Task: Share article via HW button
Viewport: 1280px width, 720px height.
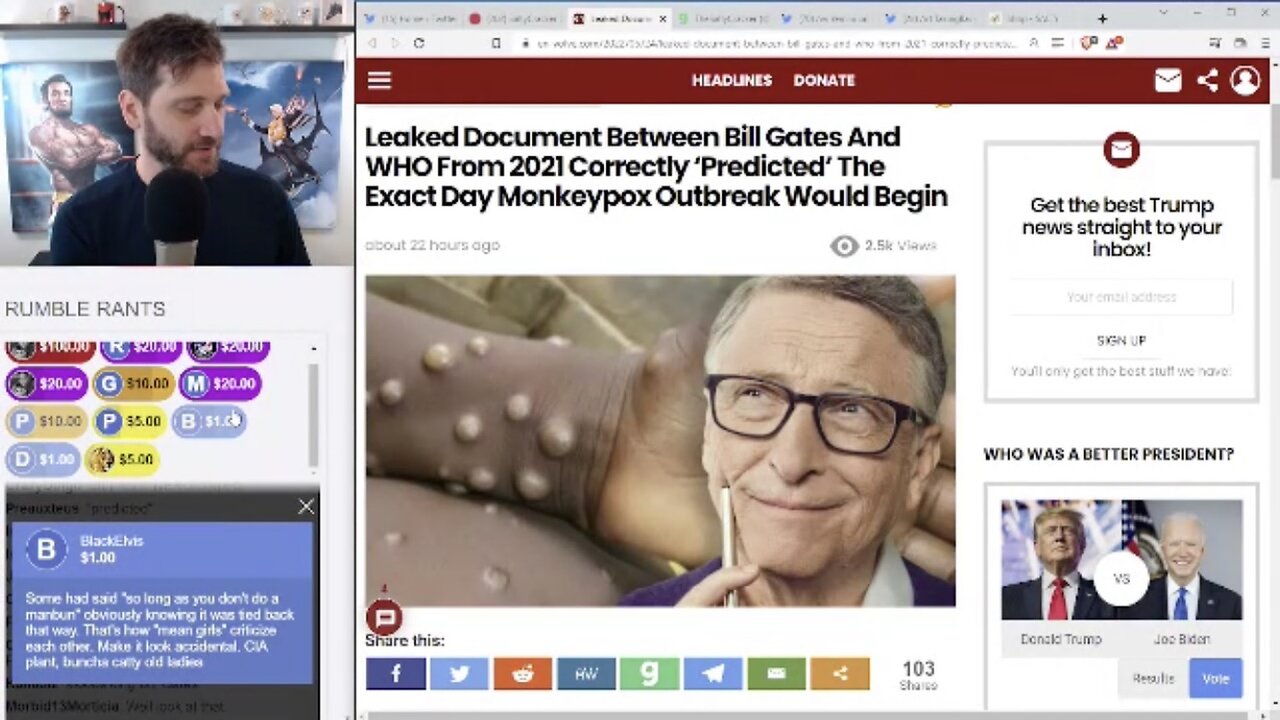Action: click(x=586, y=674)
